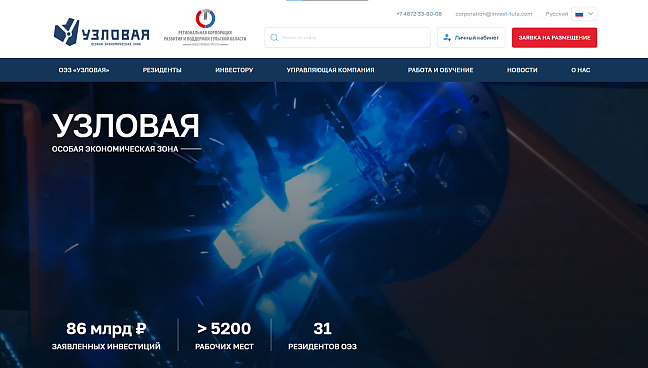
Task: Select Инвестору in navigation bar
Action: click(234, 70)
